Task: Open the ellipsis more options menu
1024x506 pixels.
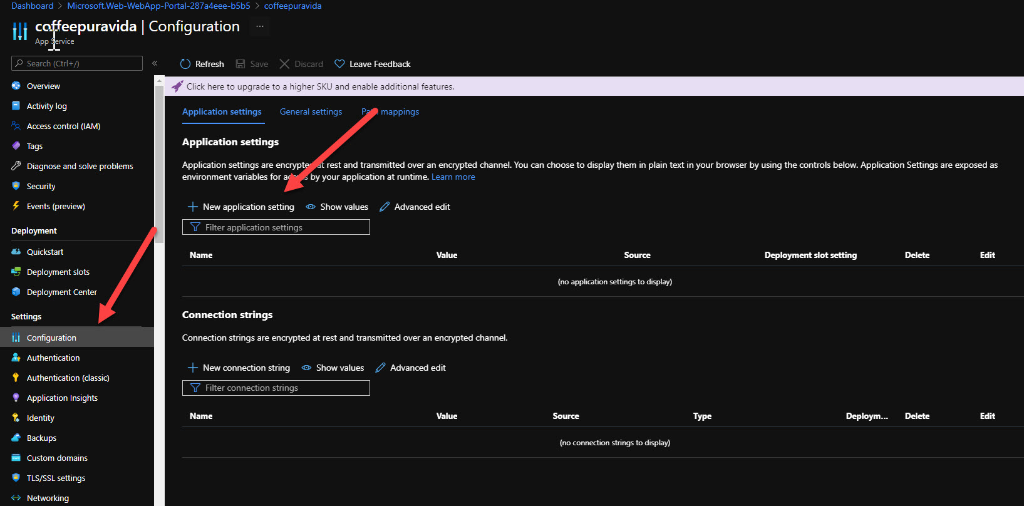Action: [260, 27]
